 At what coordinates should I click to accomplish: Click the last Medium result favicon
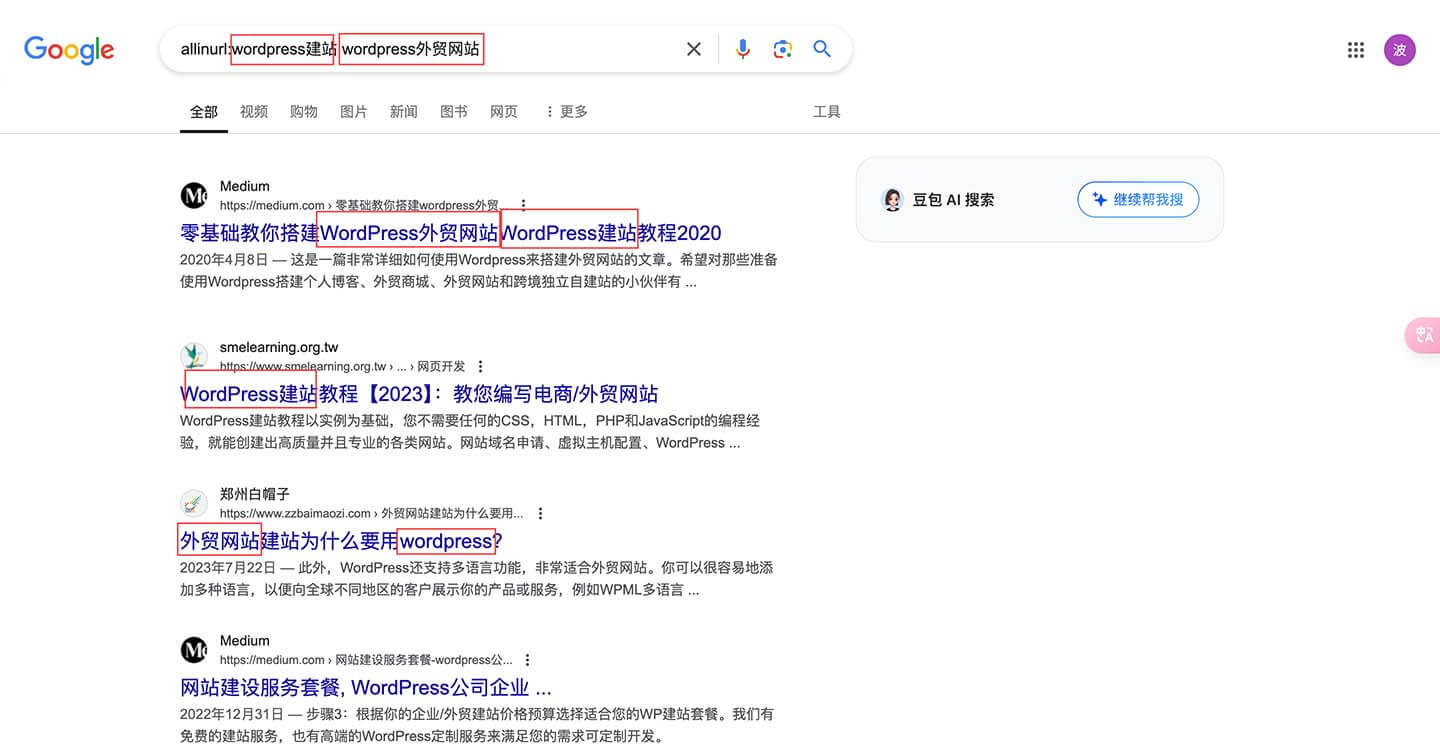tap(194, 650)
